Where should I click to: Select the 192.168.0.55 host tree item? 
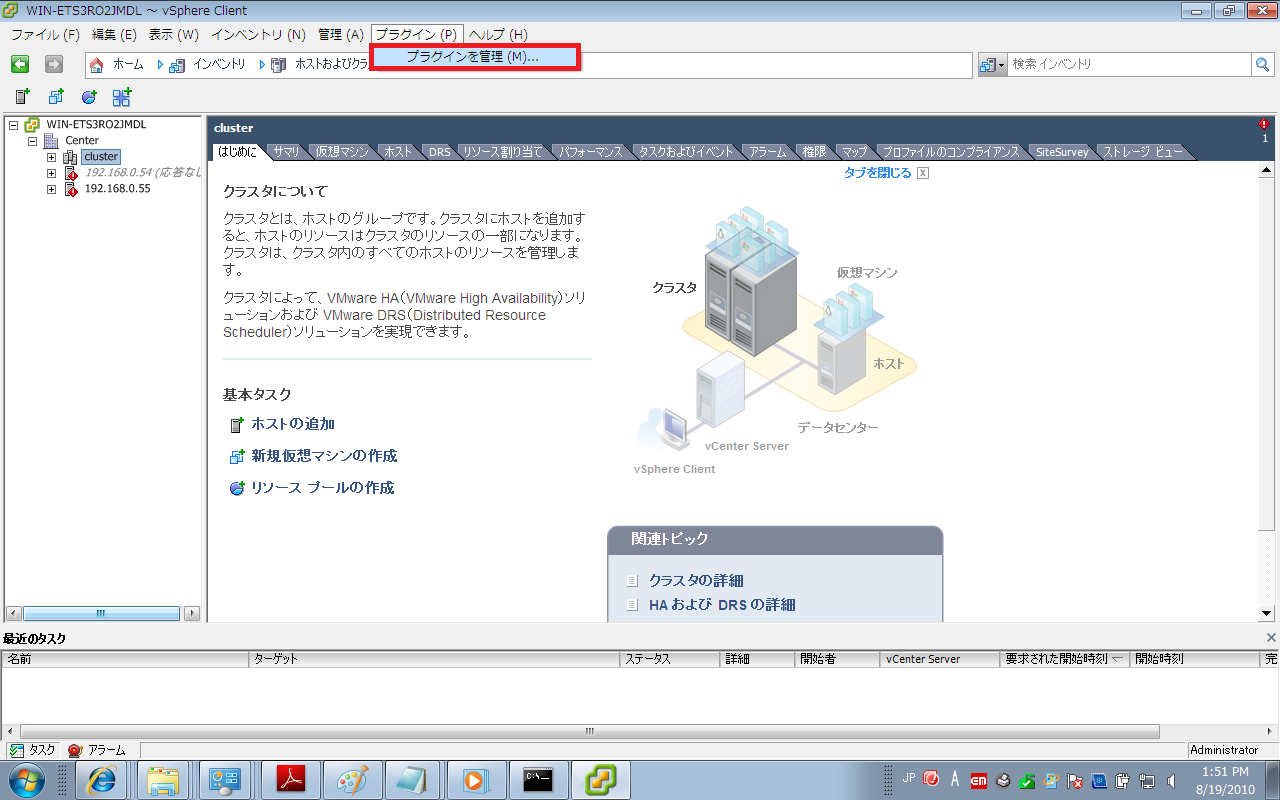pyautogui.click(x=117, y=189)
